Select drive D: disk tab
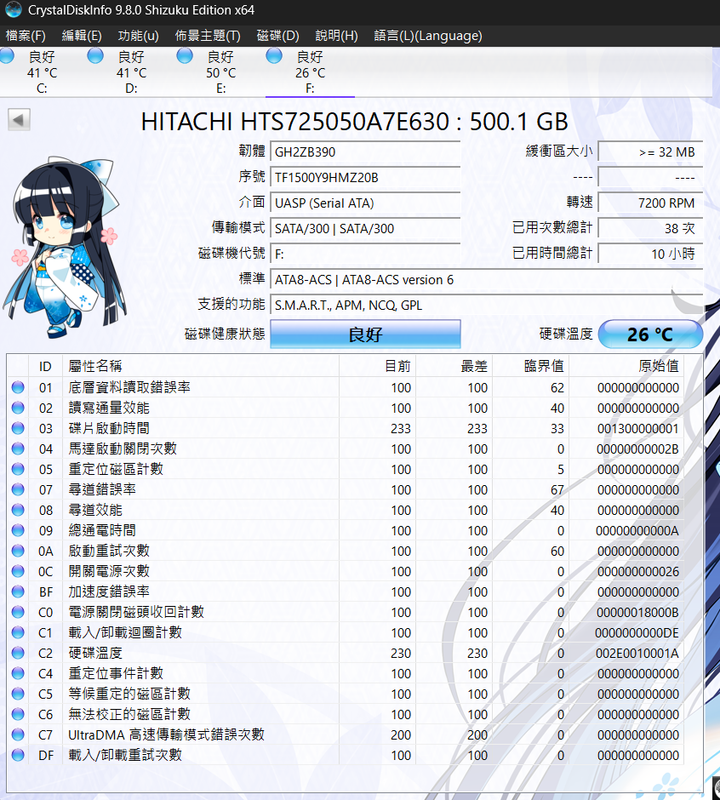This screenshot has width=720, height=800. [131, 71]
